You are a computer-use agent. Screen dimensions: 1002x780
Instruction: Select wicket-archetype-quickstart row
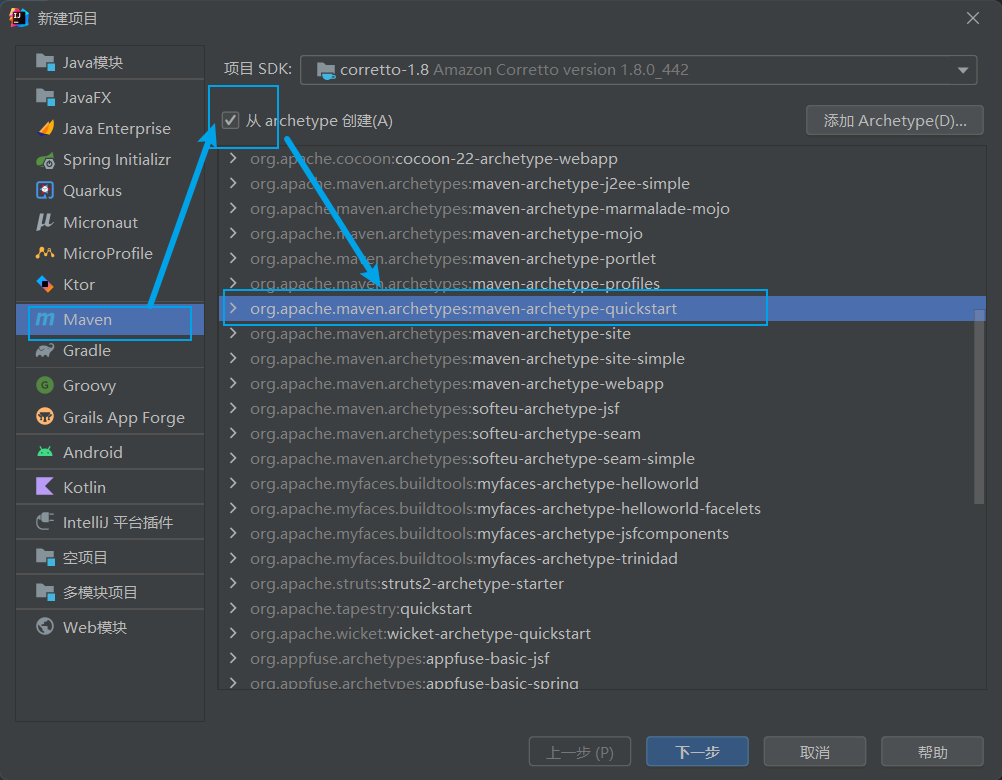[x=601, y=633]
